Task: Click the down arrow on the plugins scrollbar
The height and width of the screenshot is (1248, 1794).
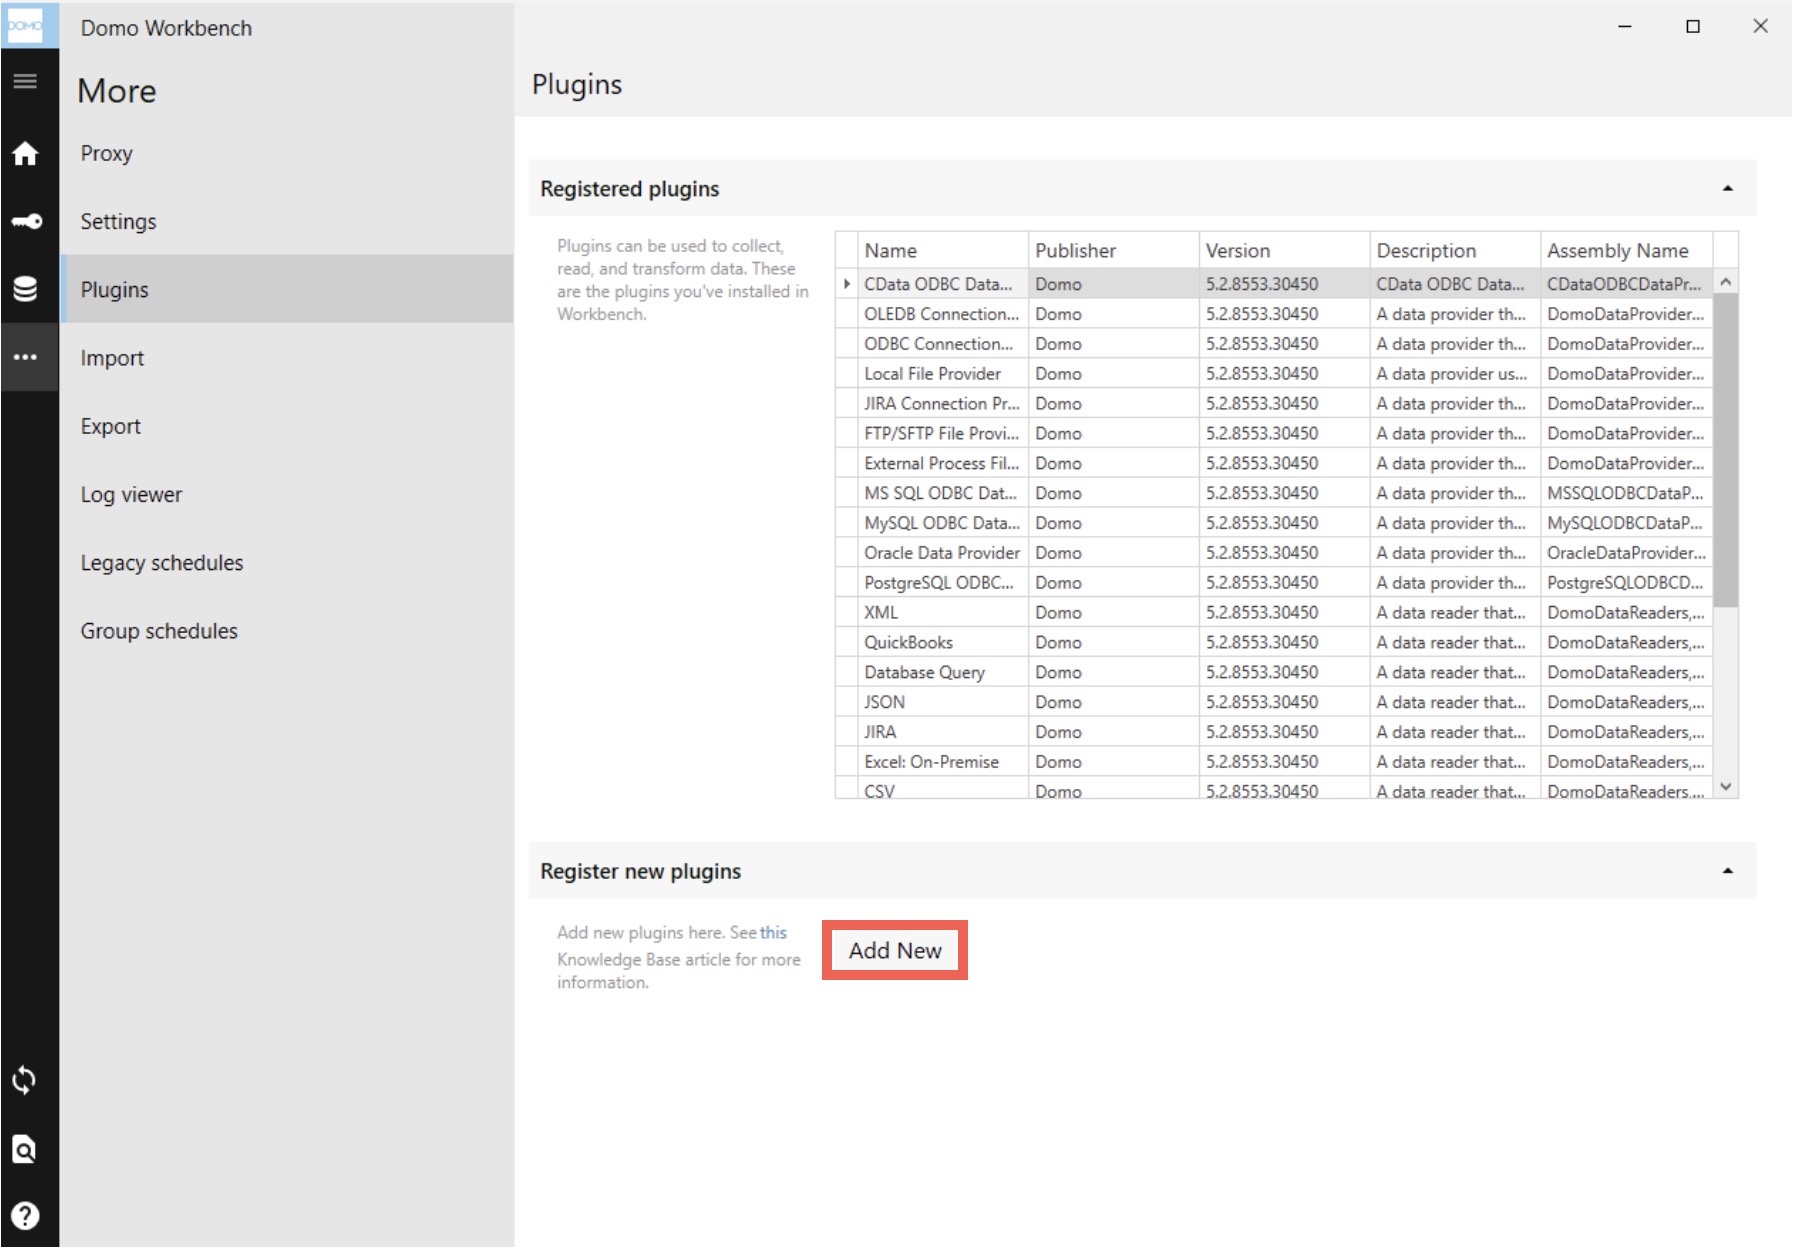Action: (x=1725, y=786)
